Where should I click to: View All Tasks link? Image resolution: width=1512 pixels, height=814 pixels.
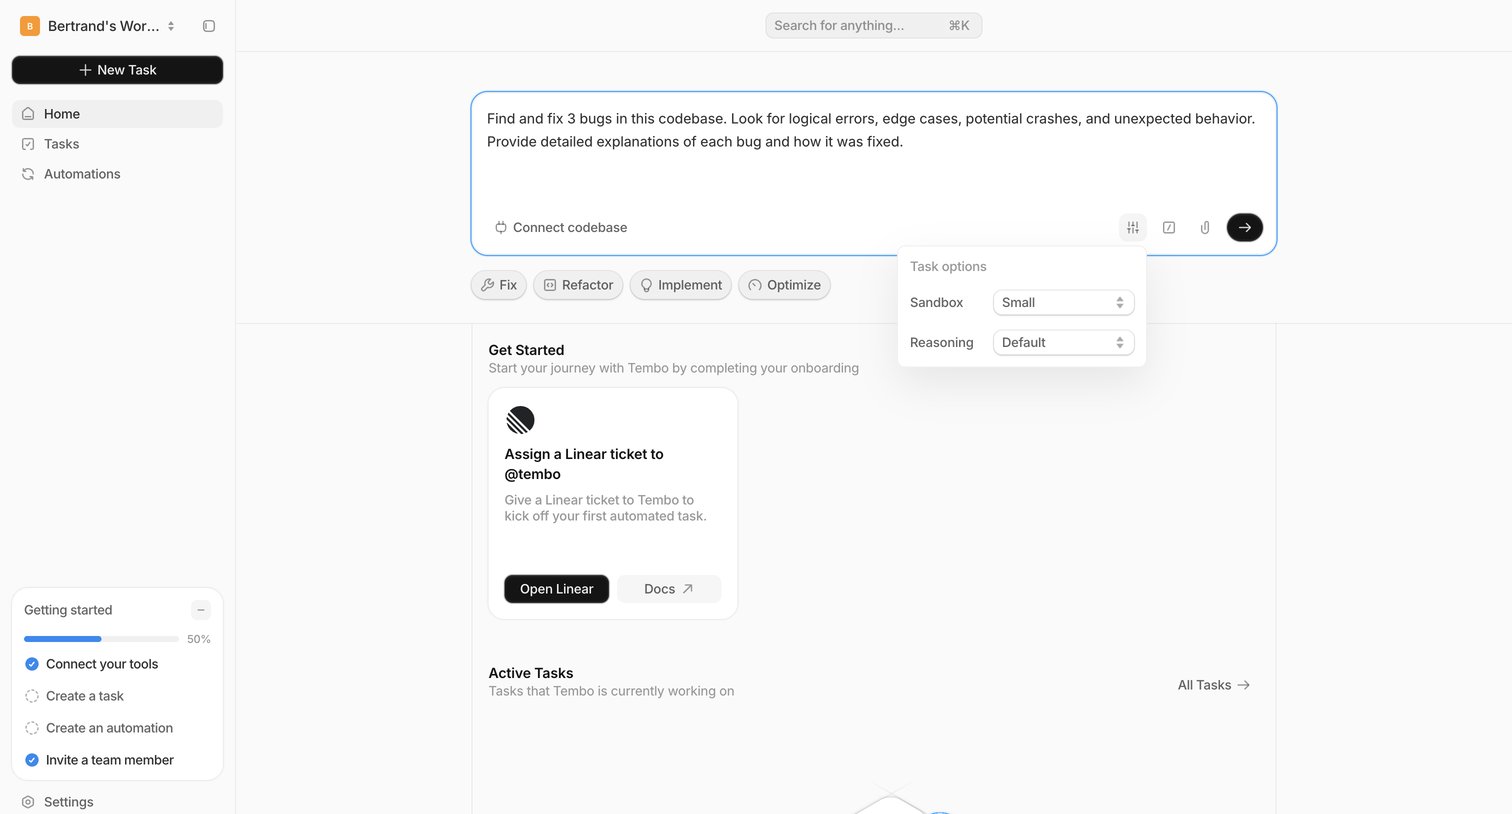point(1214,685)
